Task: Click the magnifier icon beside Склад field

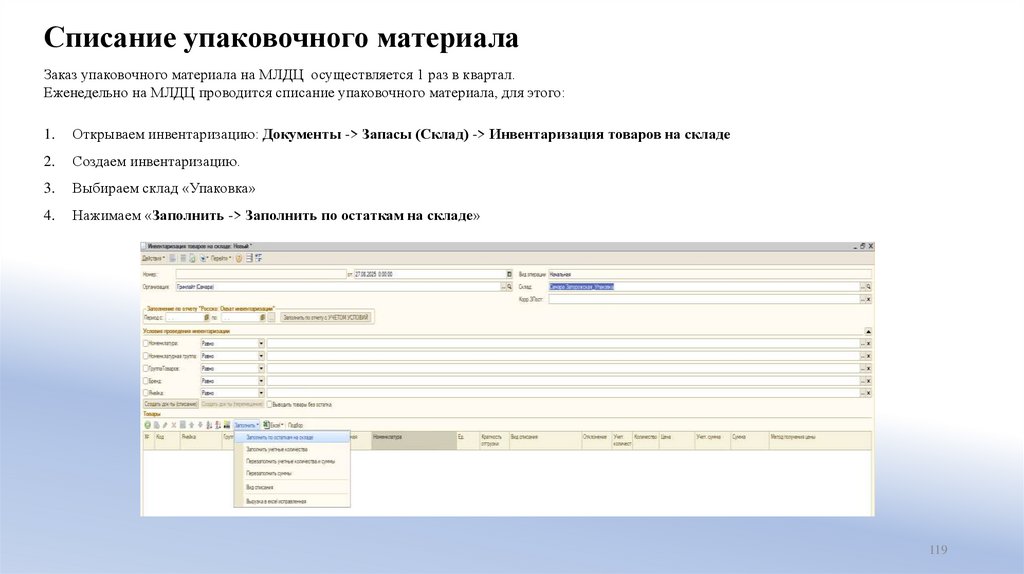Action: 869,287
